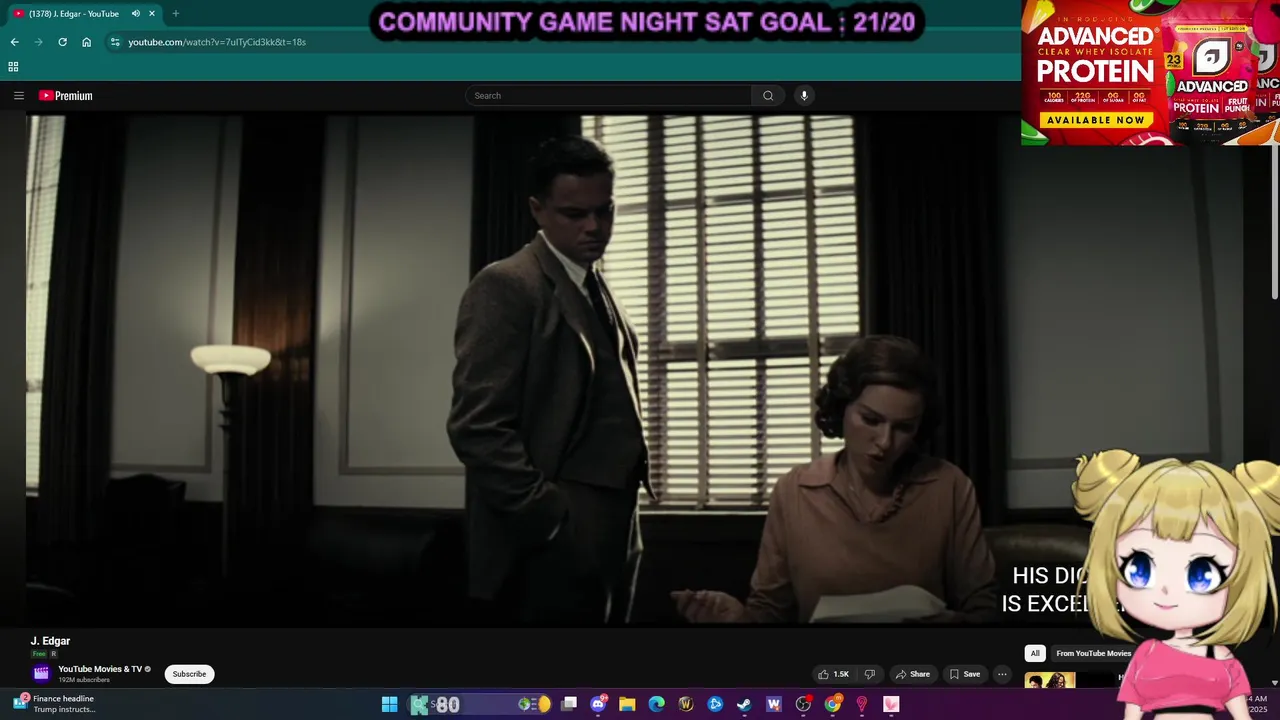
Task: Save the video to a playlist
Action: [x=964, y=674]
